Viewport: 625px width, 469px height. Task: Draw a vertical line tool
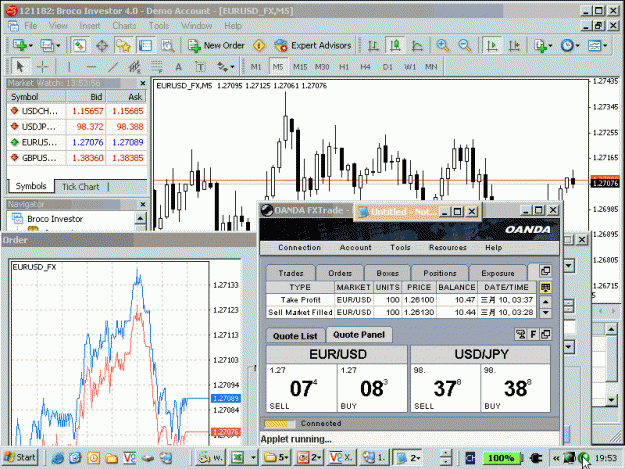[x=69, y=67]
